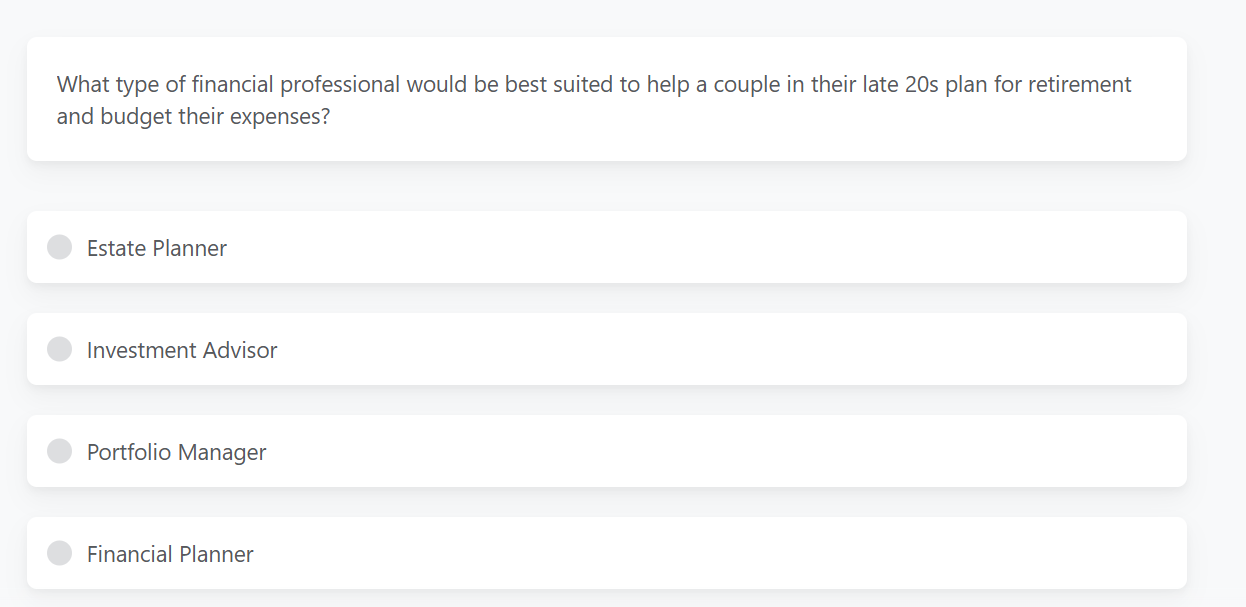The width and height of the screenshot is (1246, 607).
Task: Select the Financial Planner radio button
Action: 59,553
